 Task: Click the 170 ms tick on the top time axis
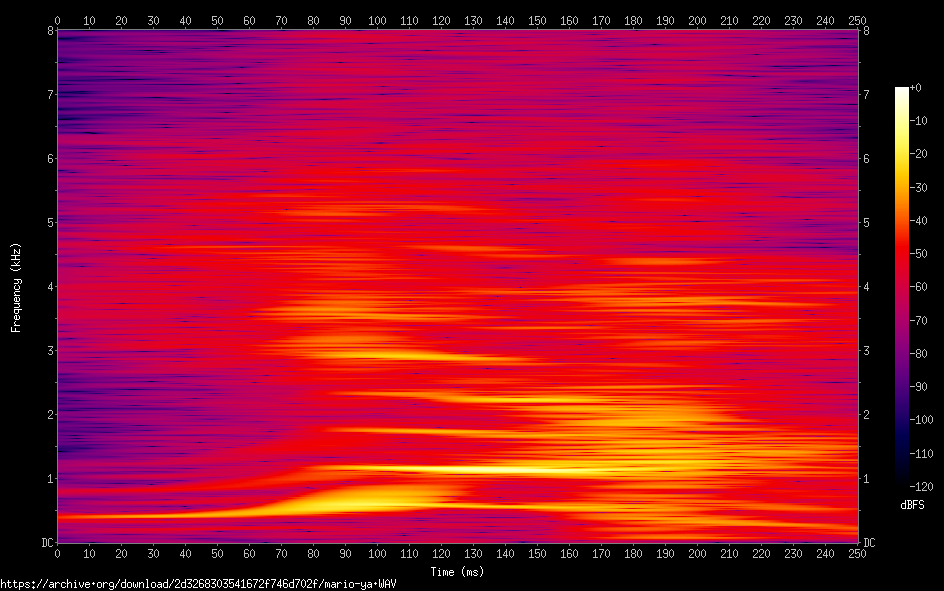[x=601, y=20]
